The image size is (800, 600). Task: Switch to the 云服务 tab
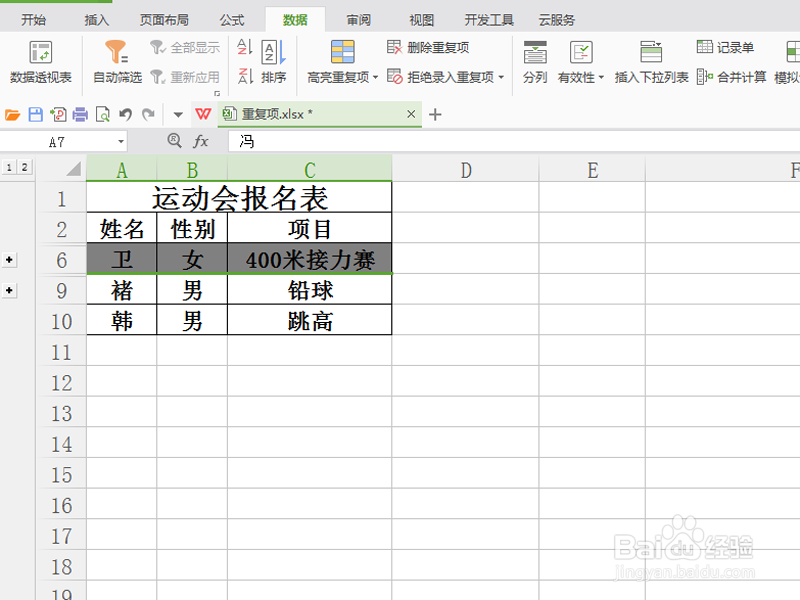pyautogui.click(x=557, y=20)
